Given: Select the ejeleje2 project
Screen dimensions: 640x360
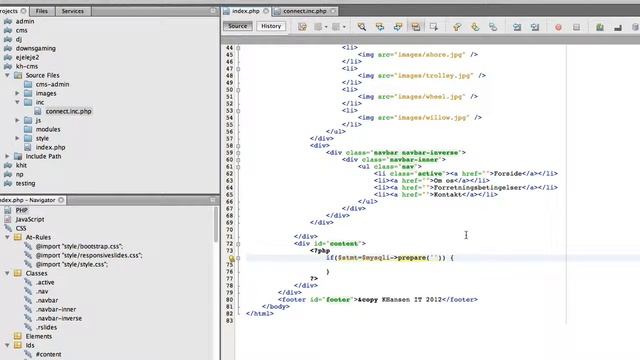Looking at the screenshot, I should 27,57.
